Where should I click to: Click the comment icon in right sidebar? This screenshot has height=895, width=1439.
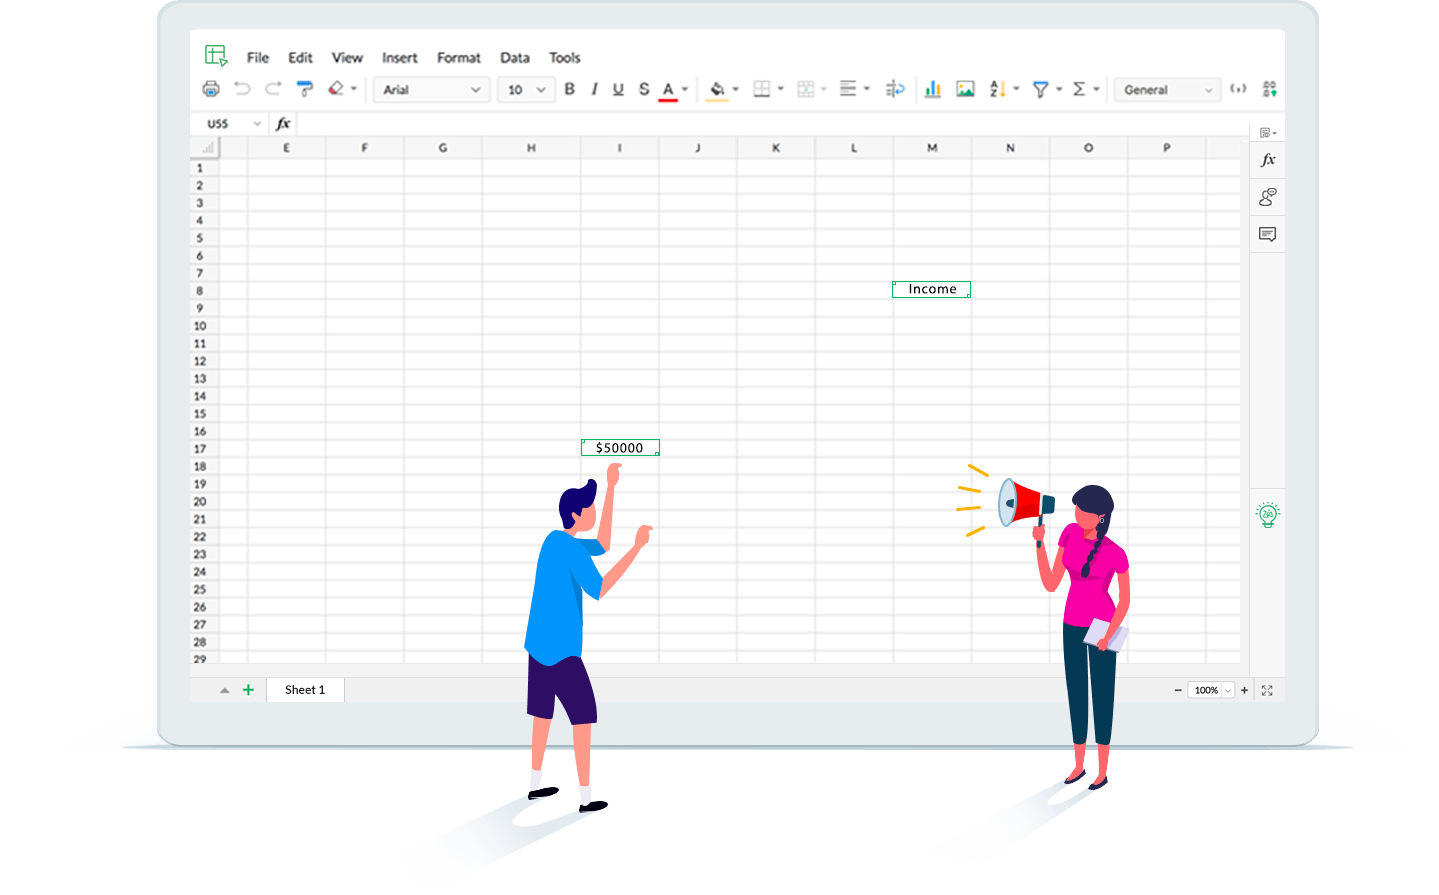pyautogui.click(x=1267, y=234)
